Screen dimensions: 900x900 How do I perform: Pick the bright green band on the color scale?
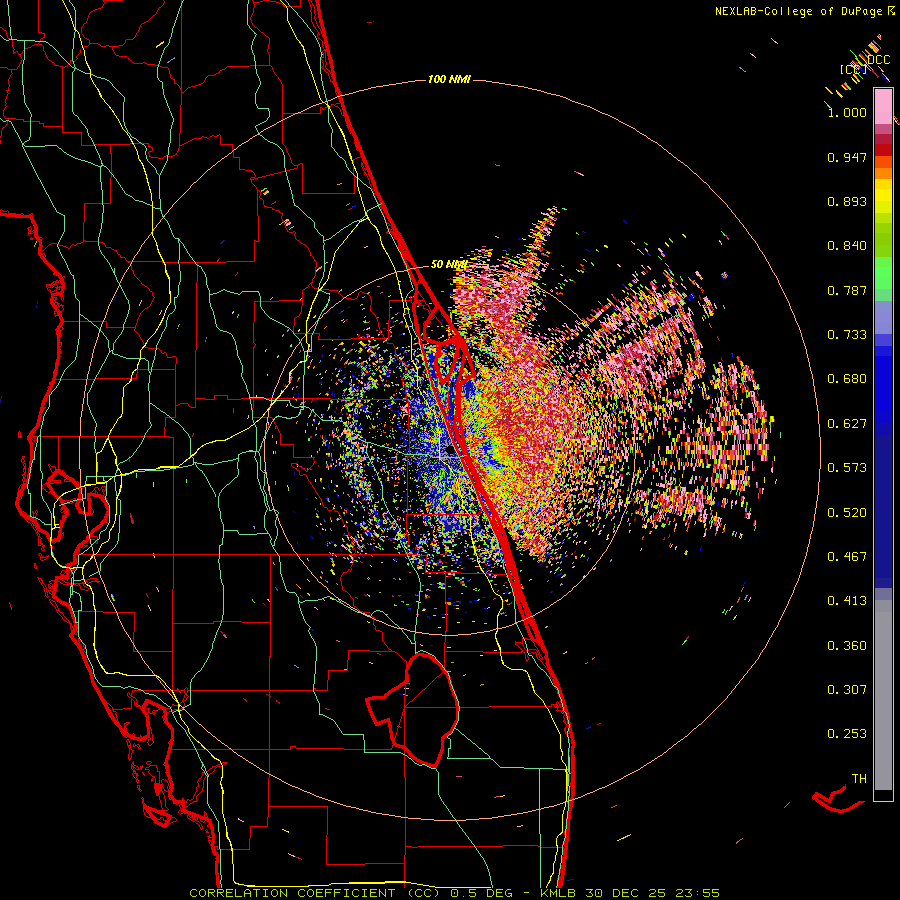click(x=883, y=273)
